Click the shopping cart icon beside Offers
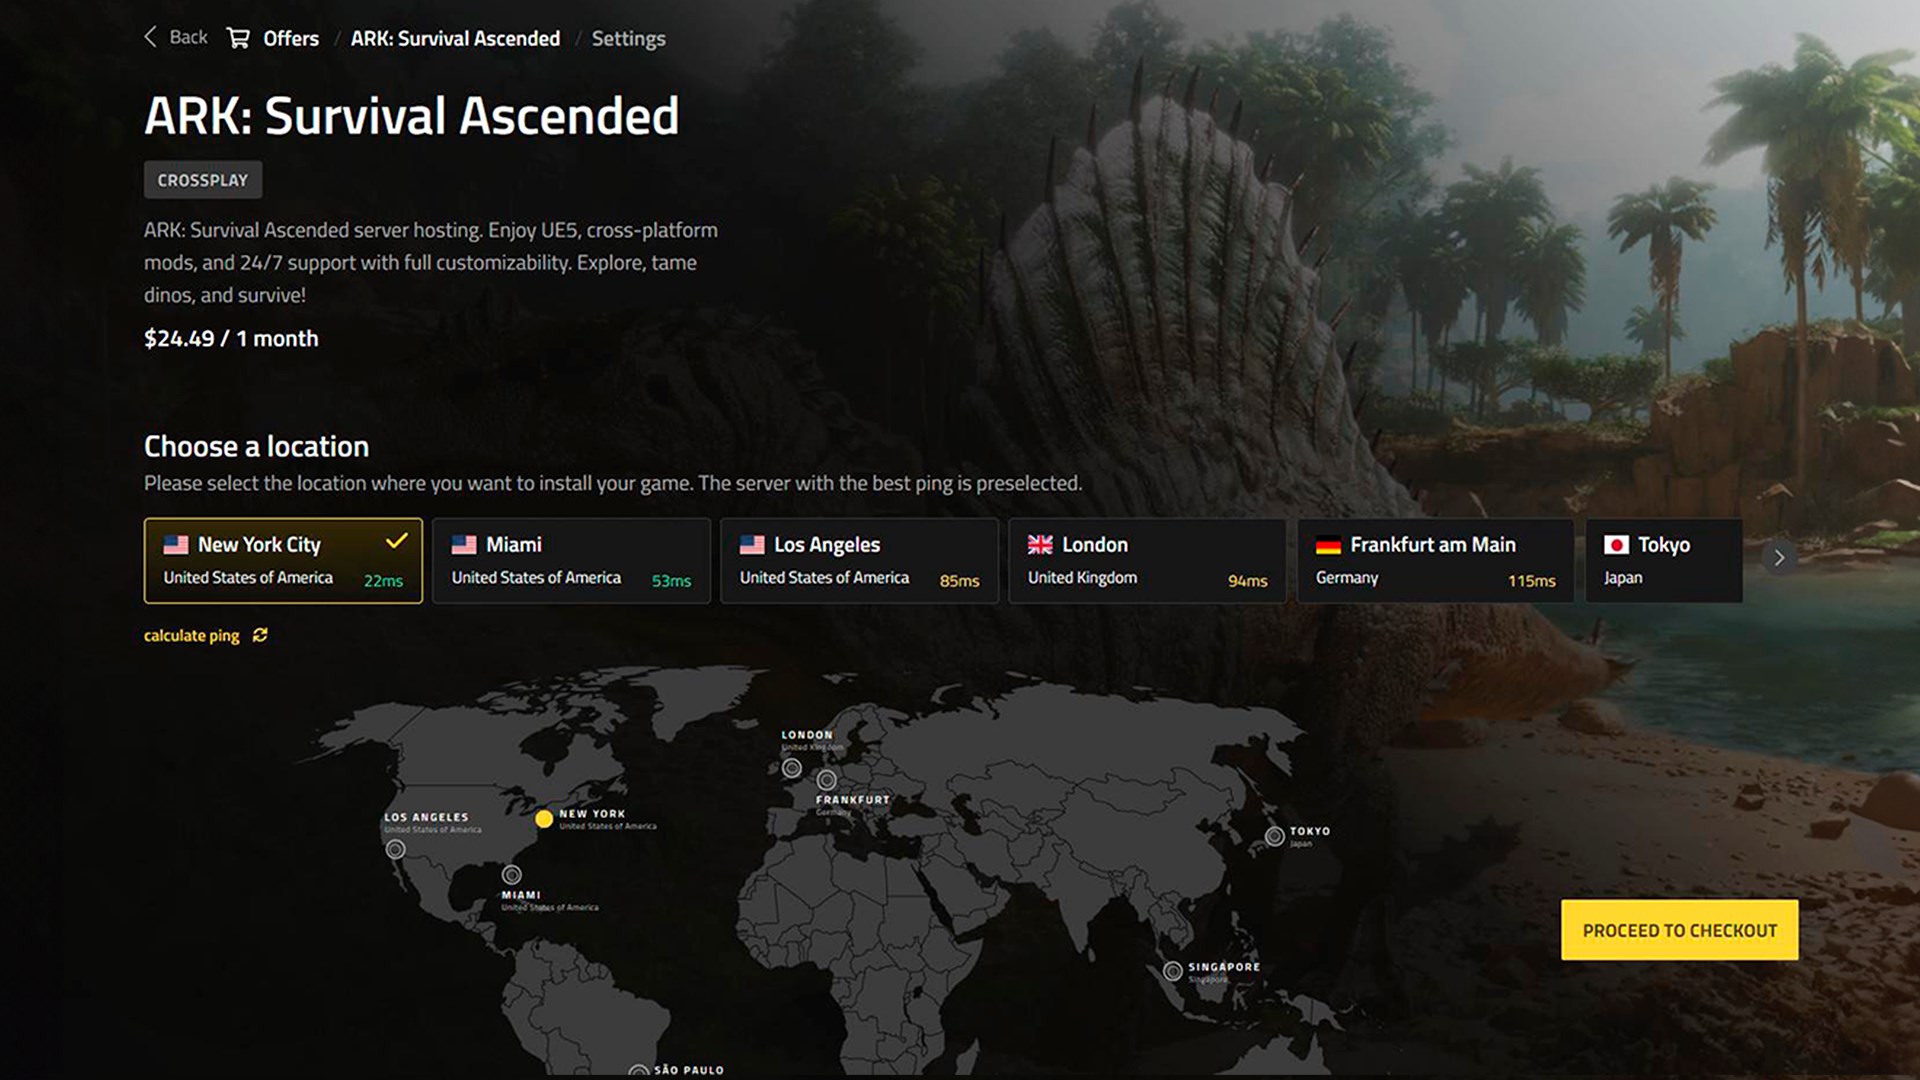This screenshot has height=1080, width=1920. pos(238,37)
